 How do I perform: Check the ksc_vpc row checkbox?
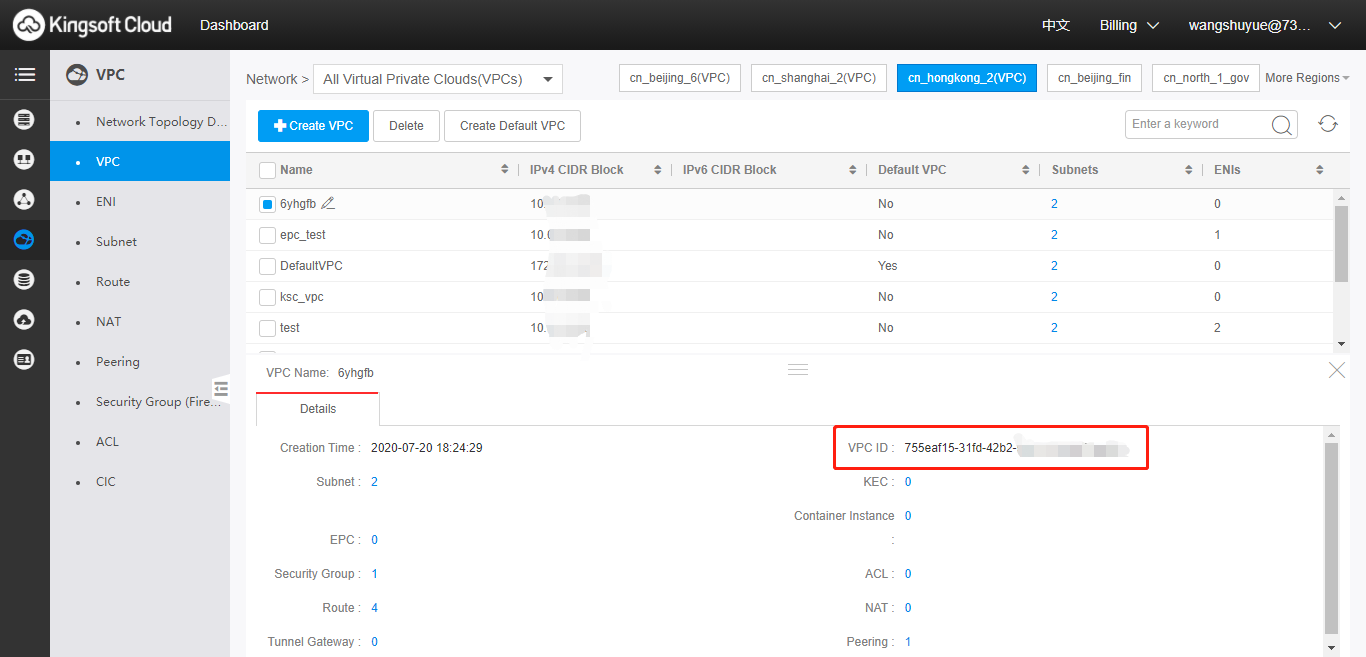click(x=267, y=297)
